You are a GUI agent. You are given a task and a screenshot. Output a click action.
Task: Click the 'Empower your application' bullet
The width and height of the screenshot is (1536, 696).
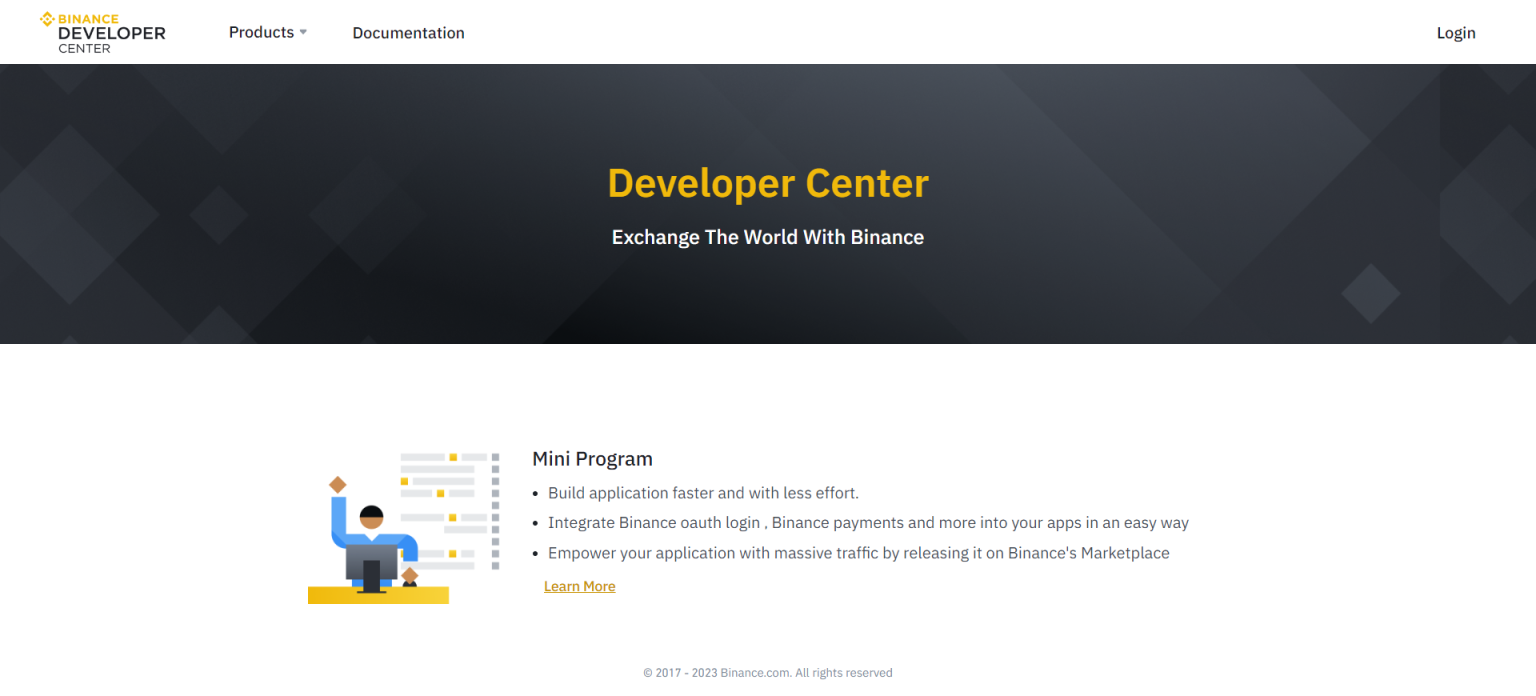pos(858,553)
